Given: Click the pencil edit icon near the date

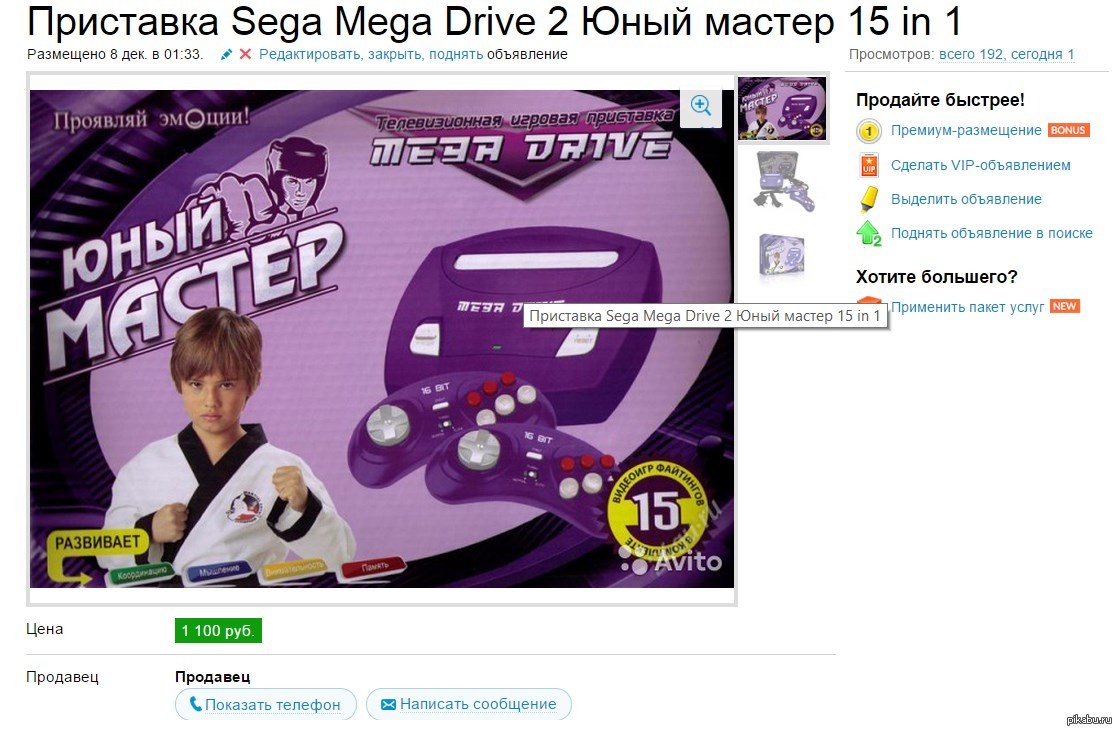Looking at the screenshot, I should 227,54.
